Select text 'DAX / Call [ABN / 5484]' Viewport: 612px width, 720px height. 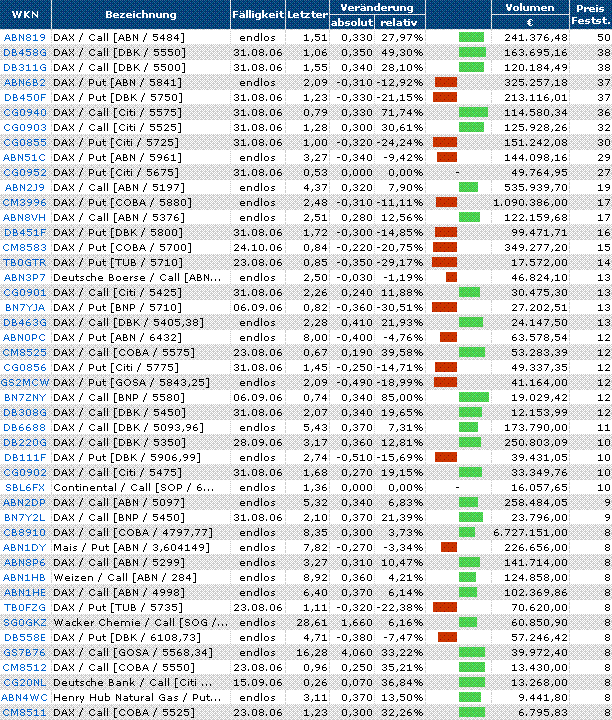coord(119,37)
